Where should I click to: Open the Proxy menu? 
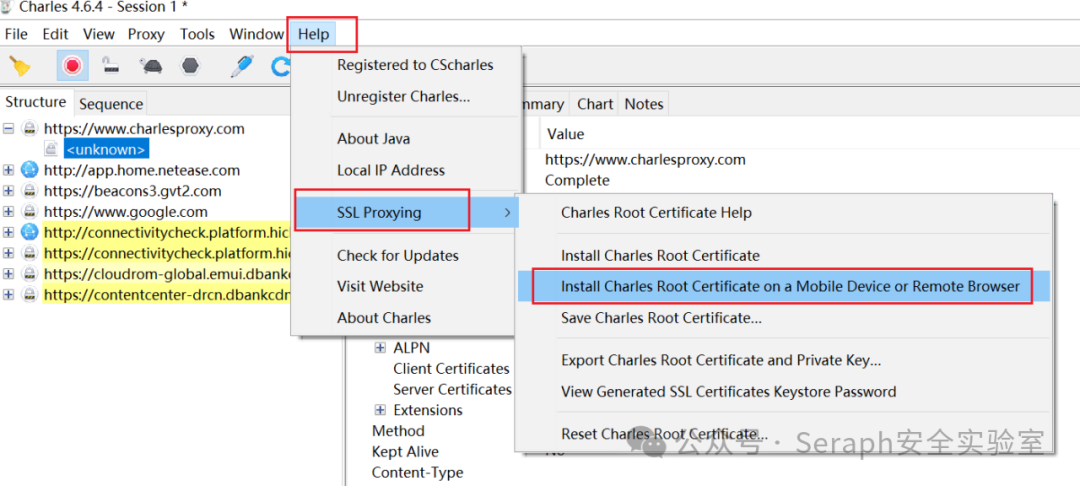(x=146, y=34)
